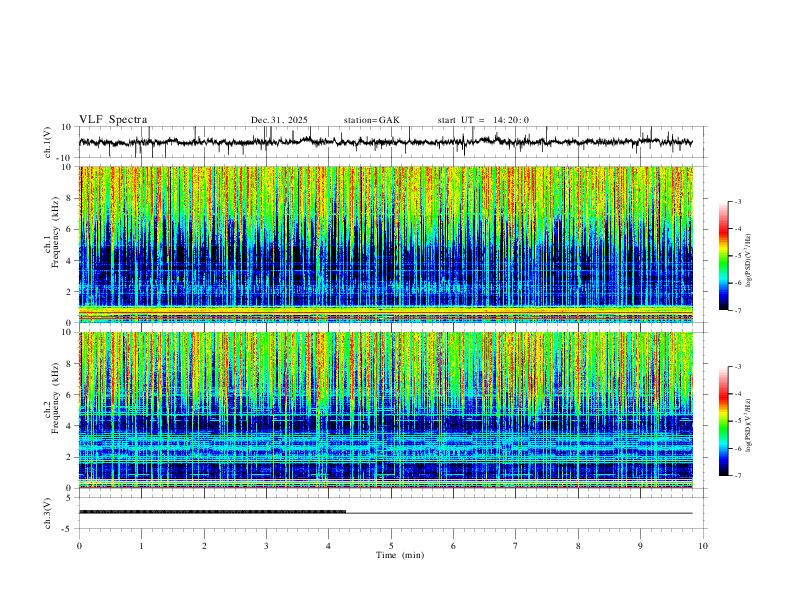Click the 'station=GAK' label
Viewport: 792px width, 612px height.
(x=371, y=120)
